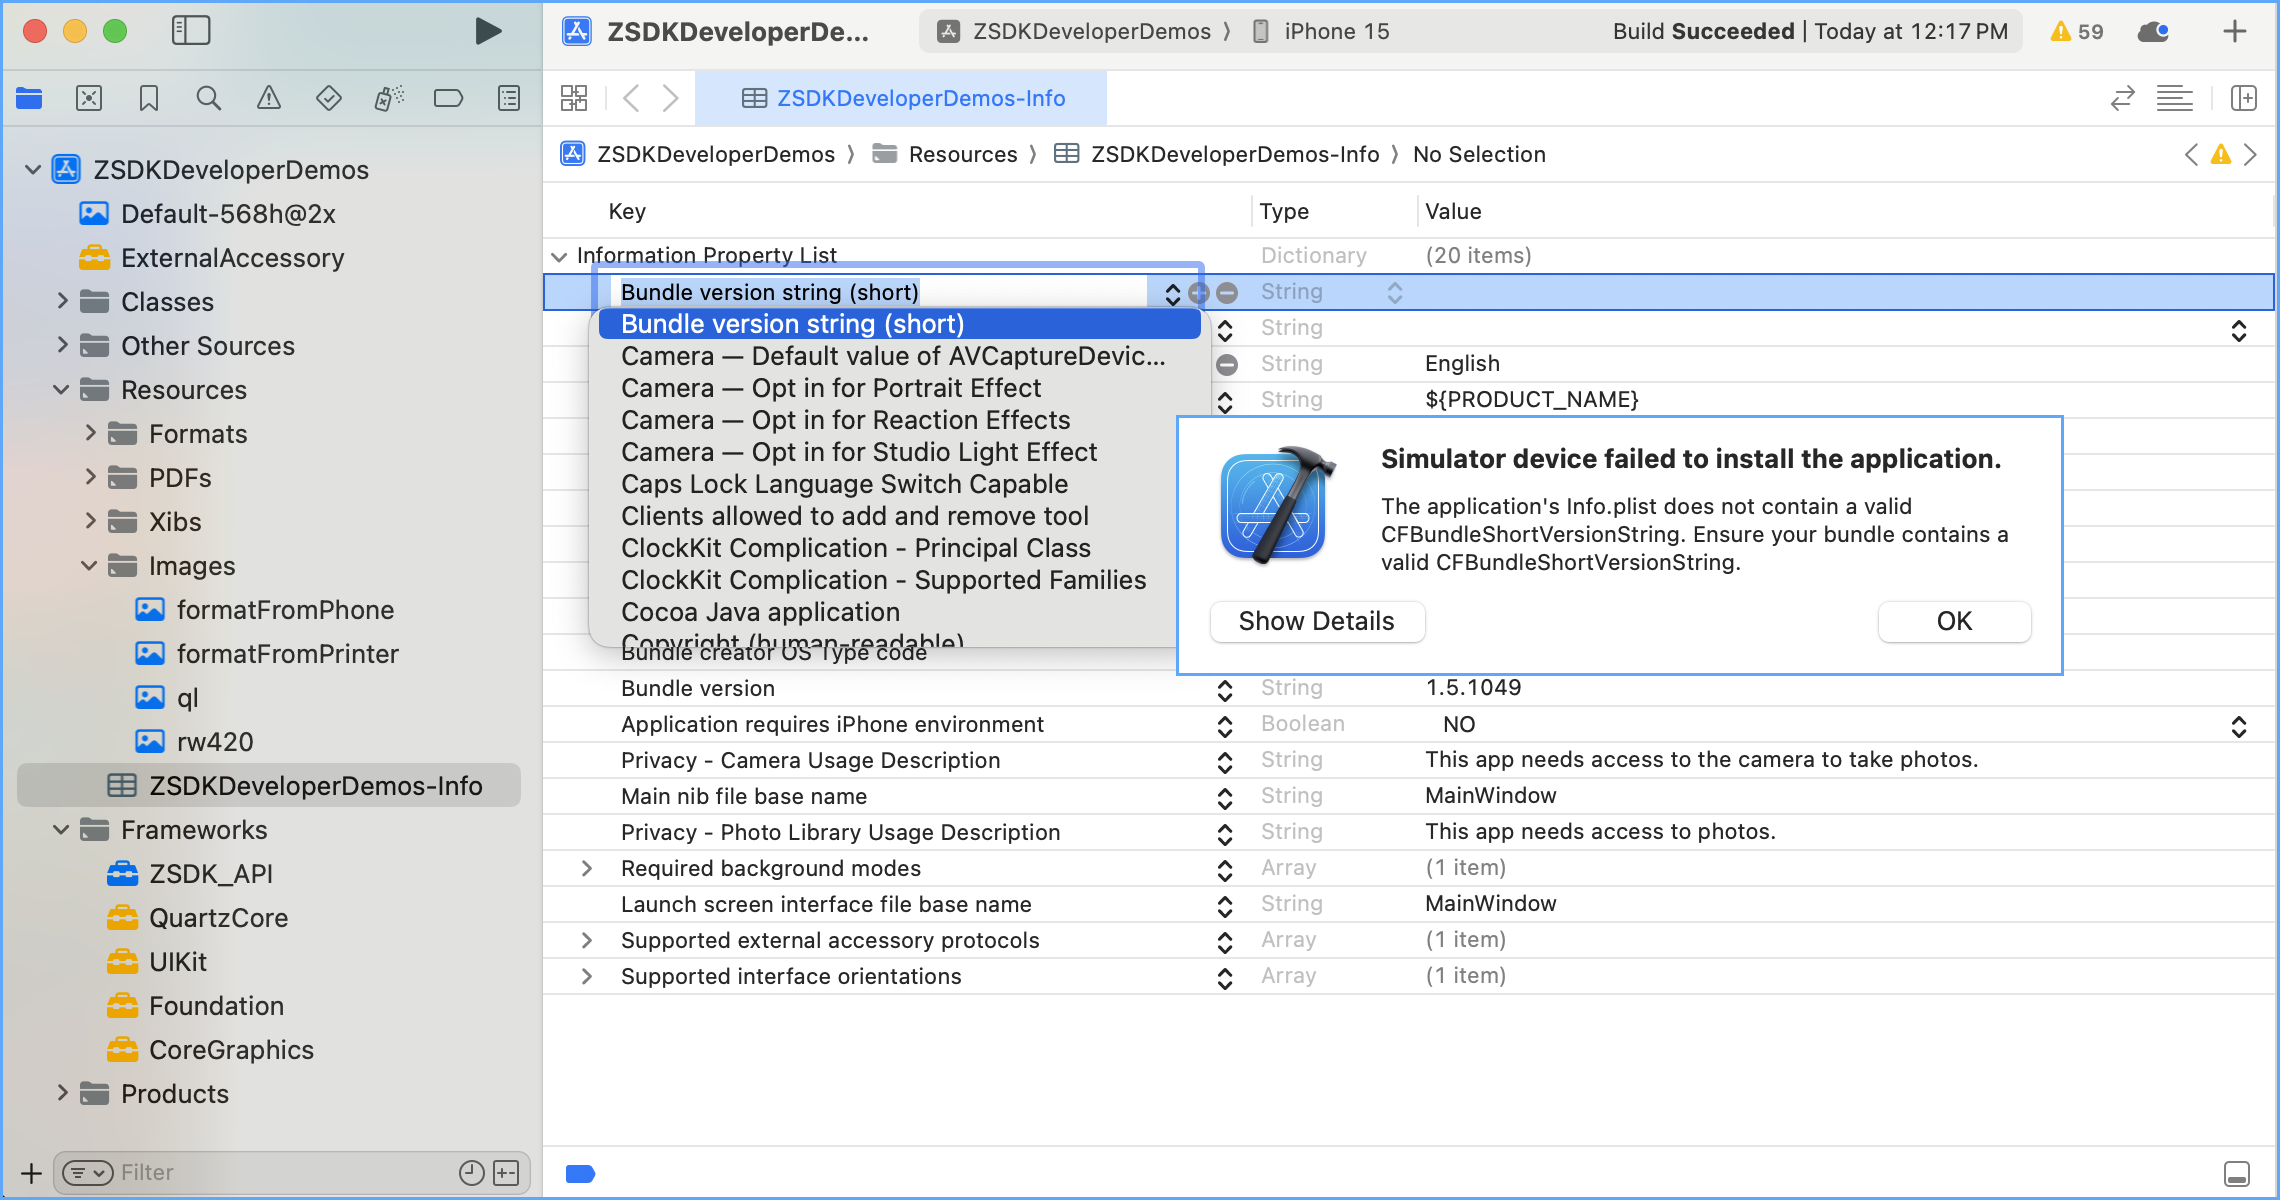Screen dimensions: 2280x1200
Task: Select the ZSDKDeveloperDemos-Info editor tab
Action: [x=902, y=98]
